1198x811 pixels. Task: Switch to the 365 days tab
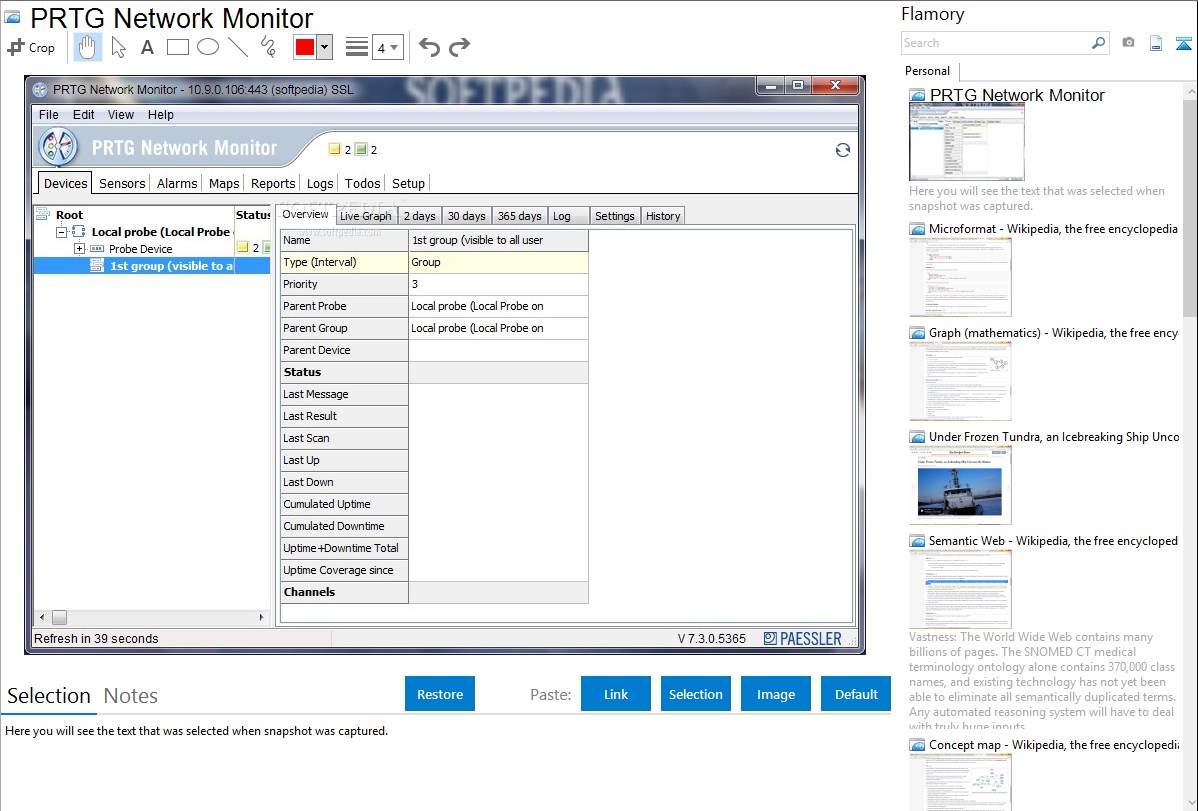[x=520, y=216]
